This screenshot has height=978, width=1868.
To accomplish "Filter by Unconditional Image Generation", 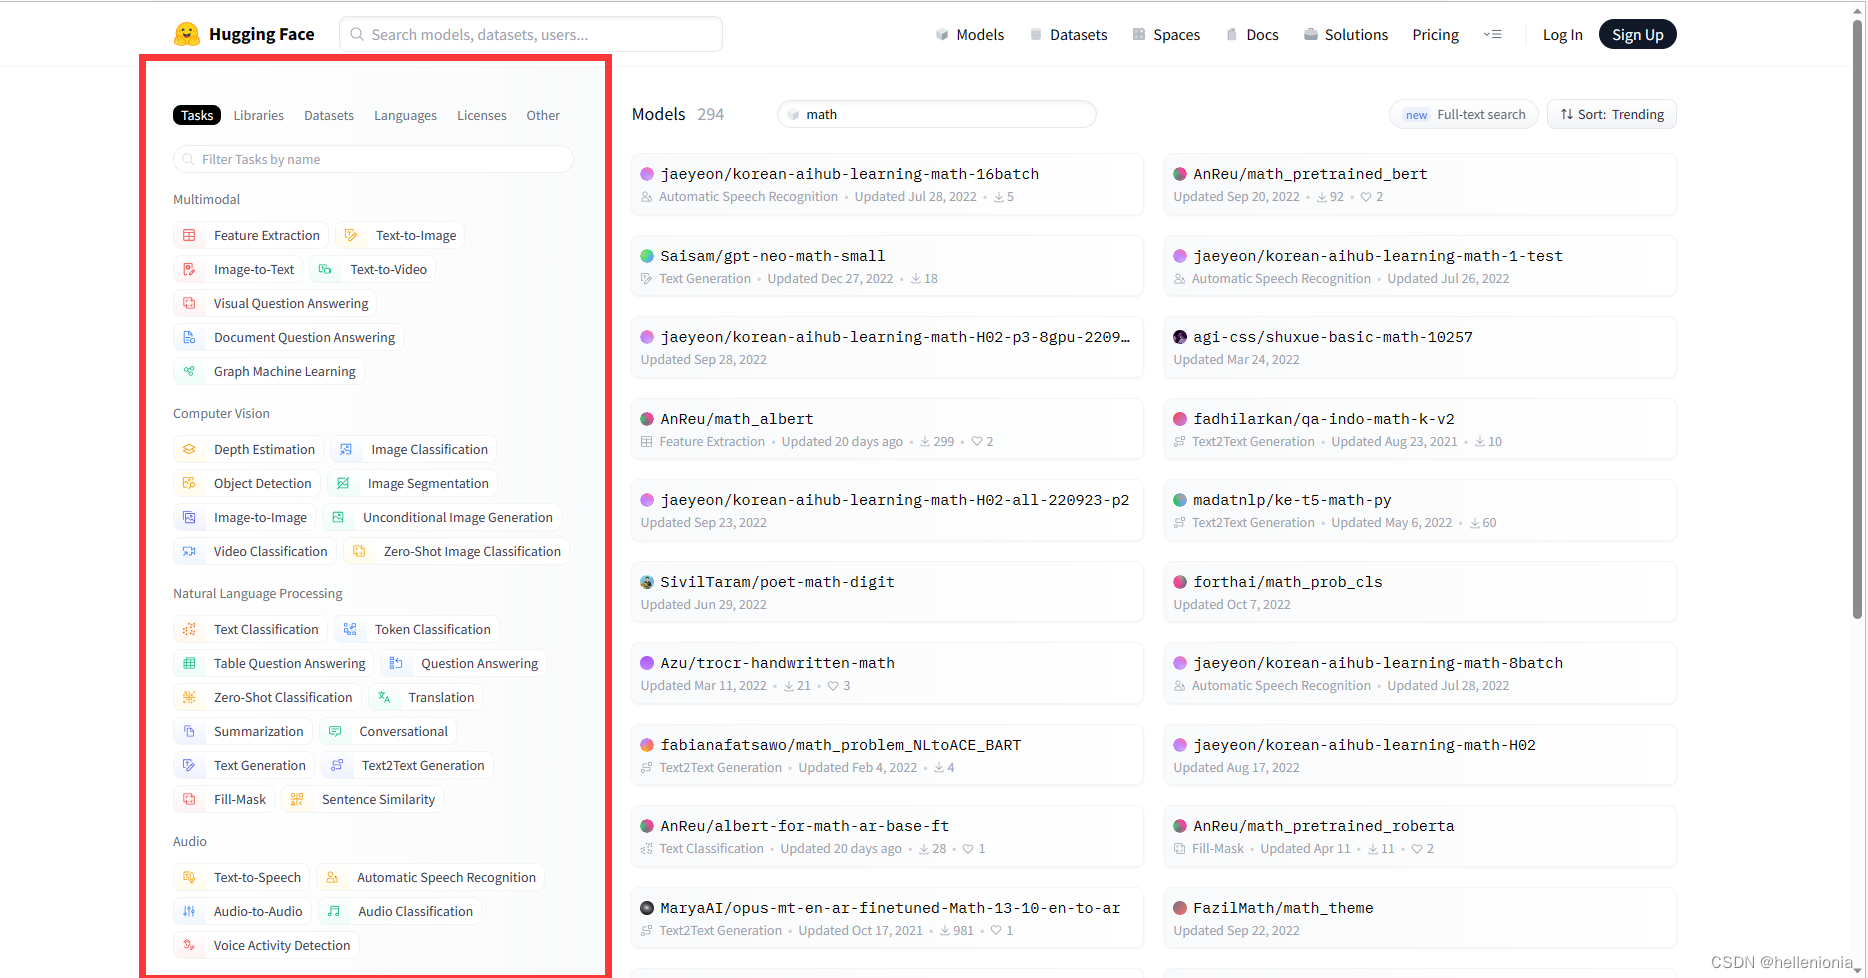I will (x=442, y=518).
